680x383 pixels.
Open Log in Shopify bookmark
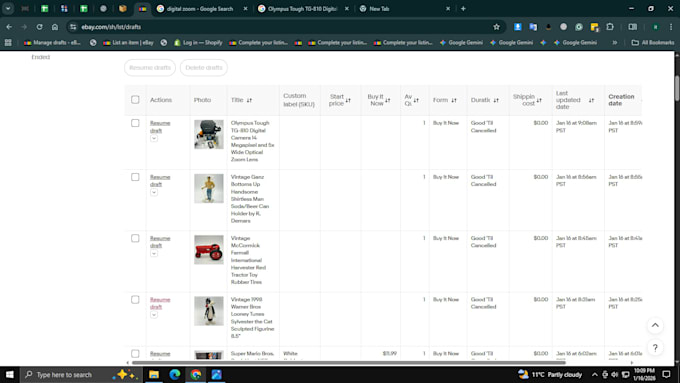coord(198,43)
